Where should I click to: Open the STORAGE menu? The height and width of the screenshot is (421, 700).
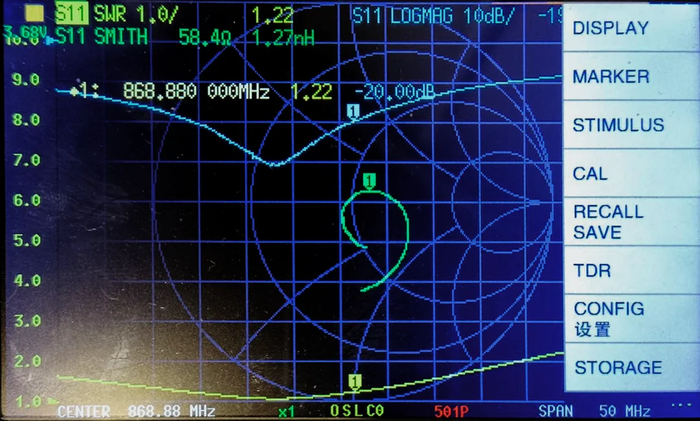(x=631, y=367)
